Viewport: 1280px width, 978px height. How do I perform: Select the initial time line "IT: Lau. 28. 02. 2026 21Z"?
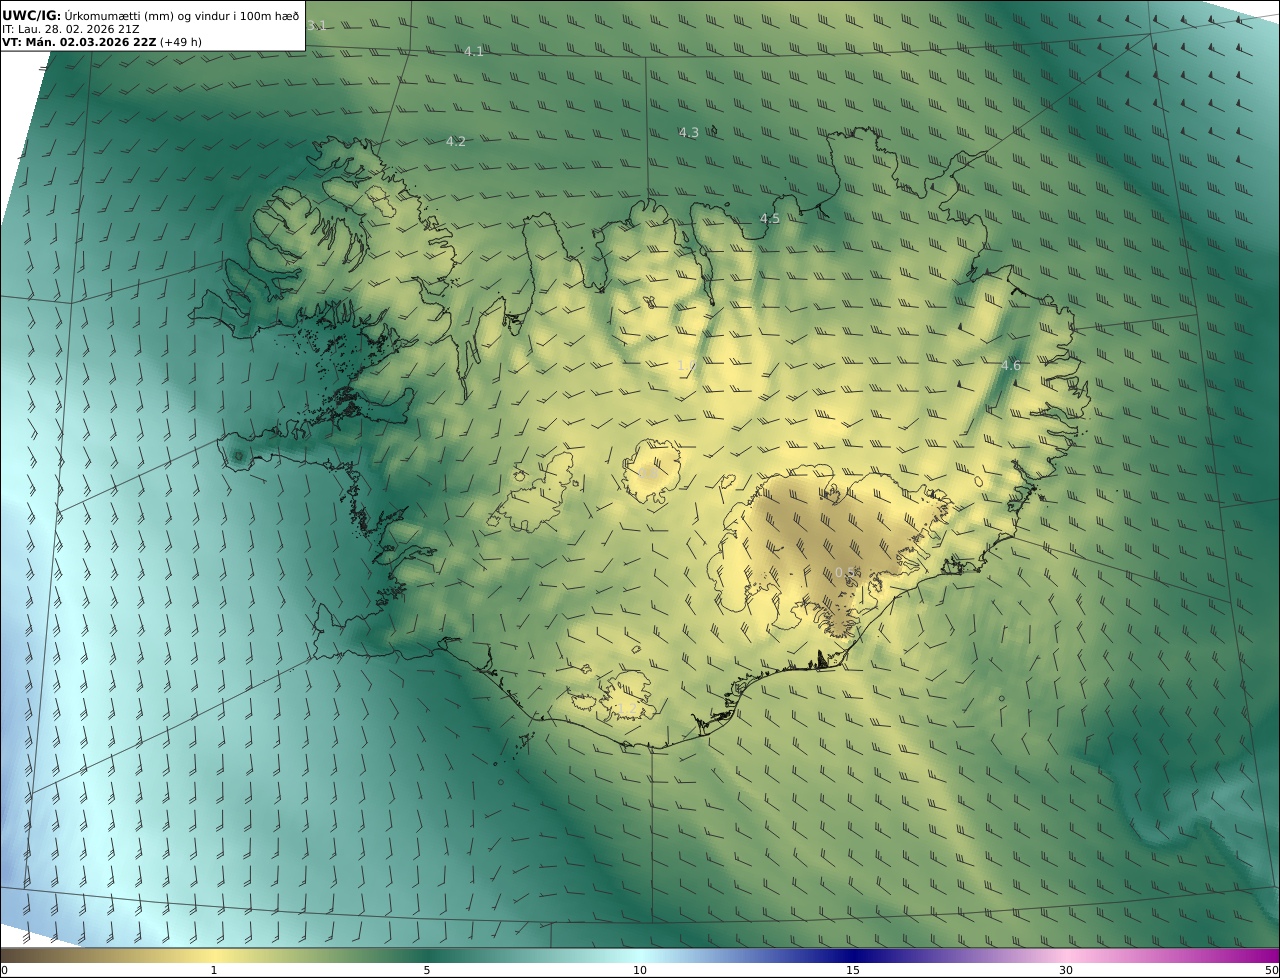point(71,29)
